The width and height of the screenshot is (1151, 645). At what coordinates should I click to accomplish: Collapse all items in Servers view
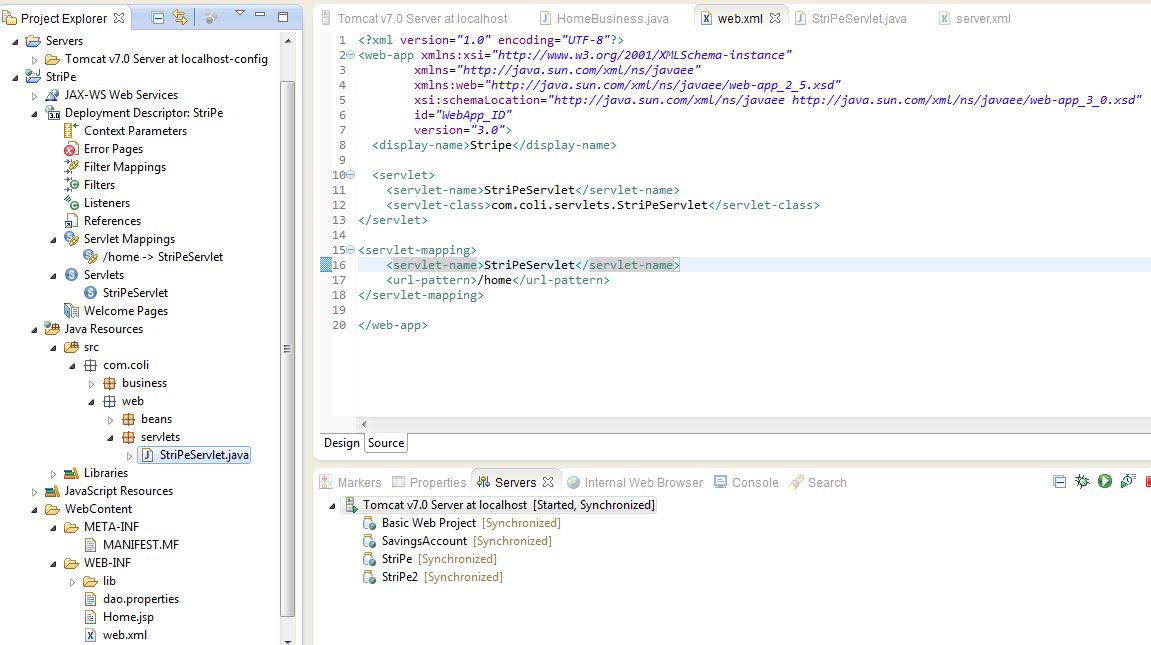point(1060,481)
